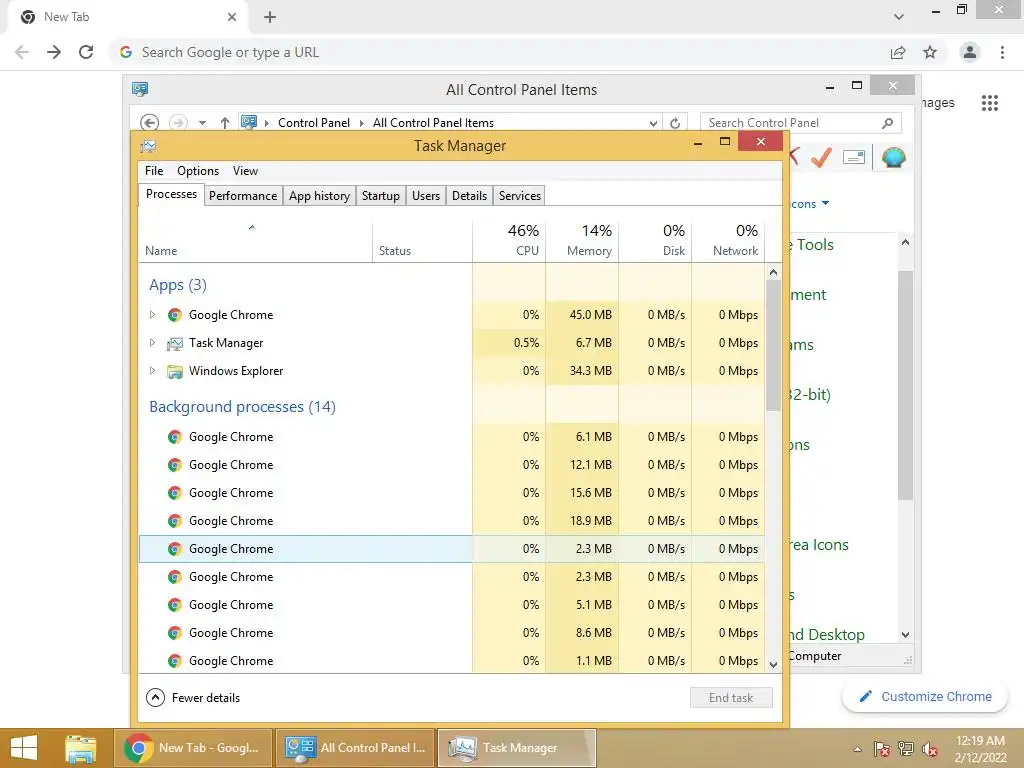Select Windows Explorer process icon
The height and width of the screenshot is (768, 1024).
pos(174,372)
